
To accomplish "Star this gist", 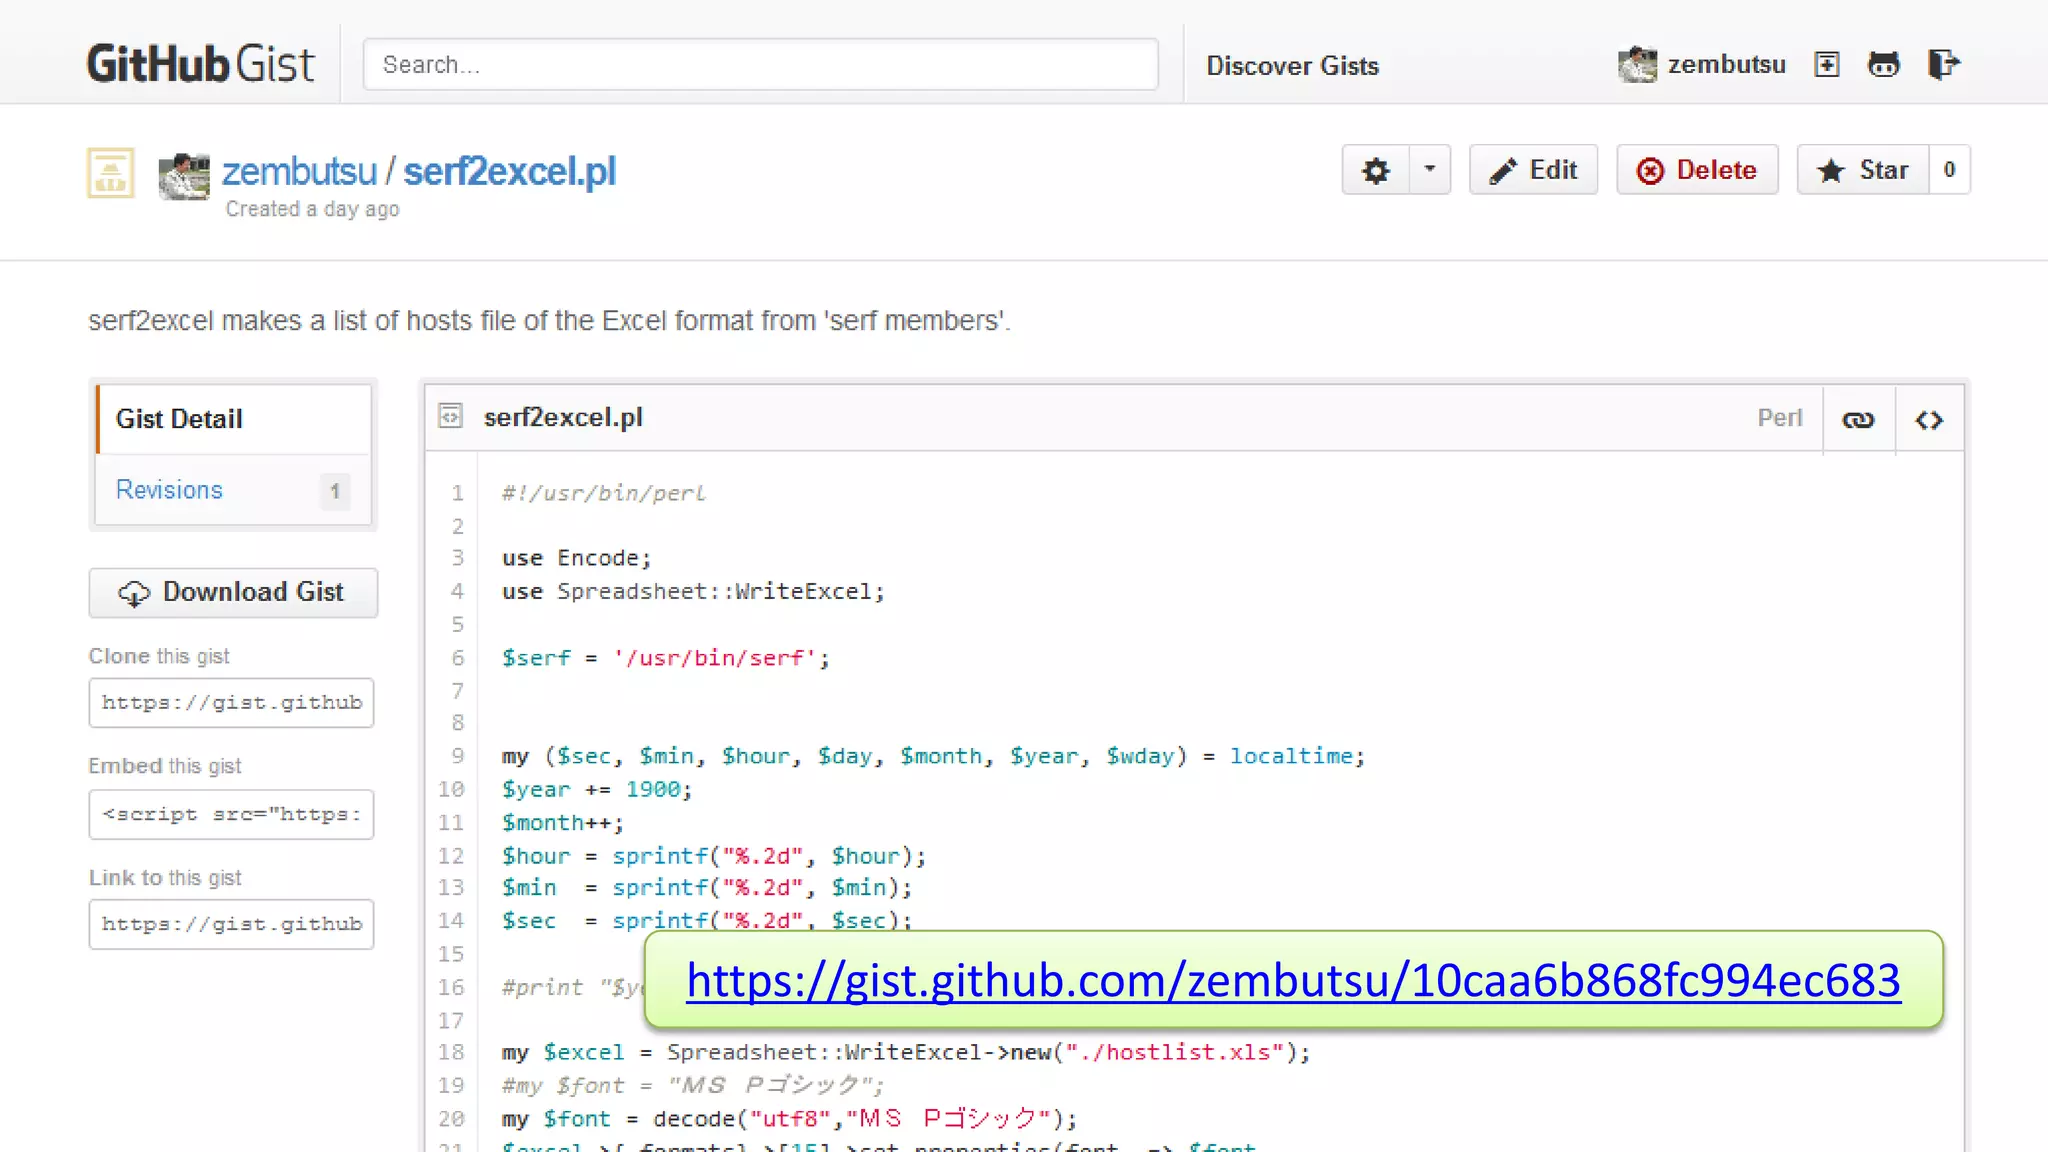I will (1863, 170).
